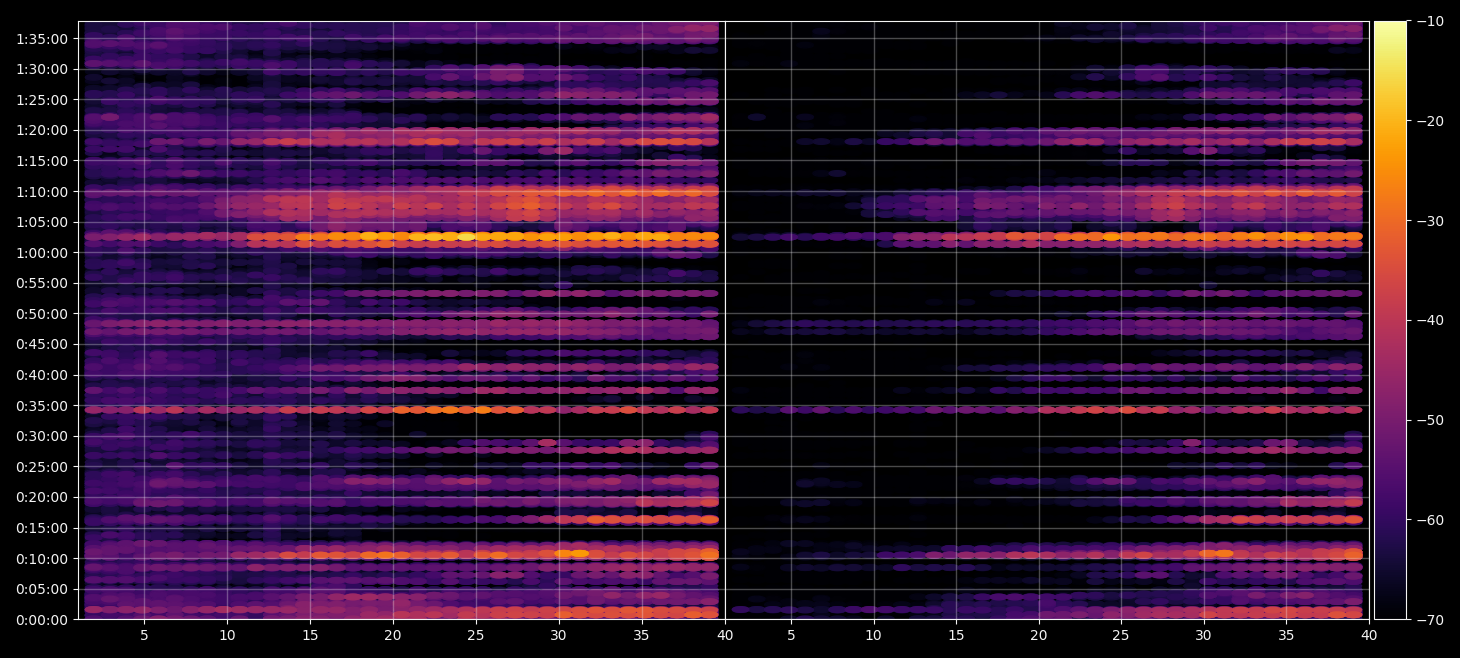
Task: Click x-axis label 5 of left heatmap
Action: point(144,635)
